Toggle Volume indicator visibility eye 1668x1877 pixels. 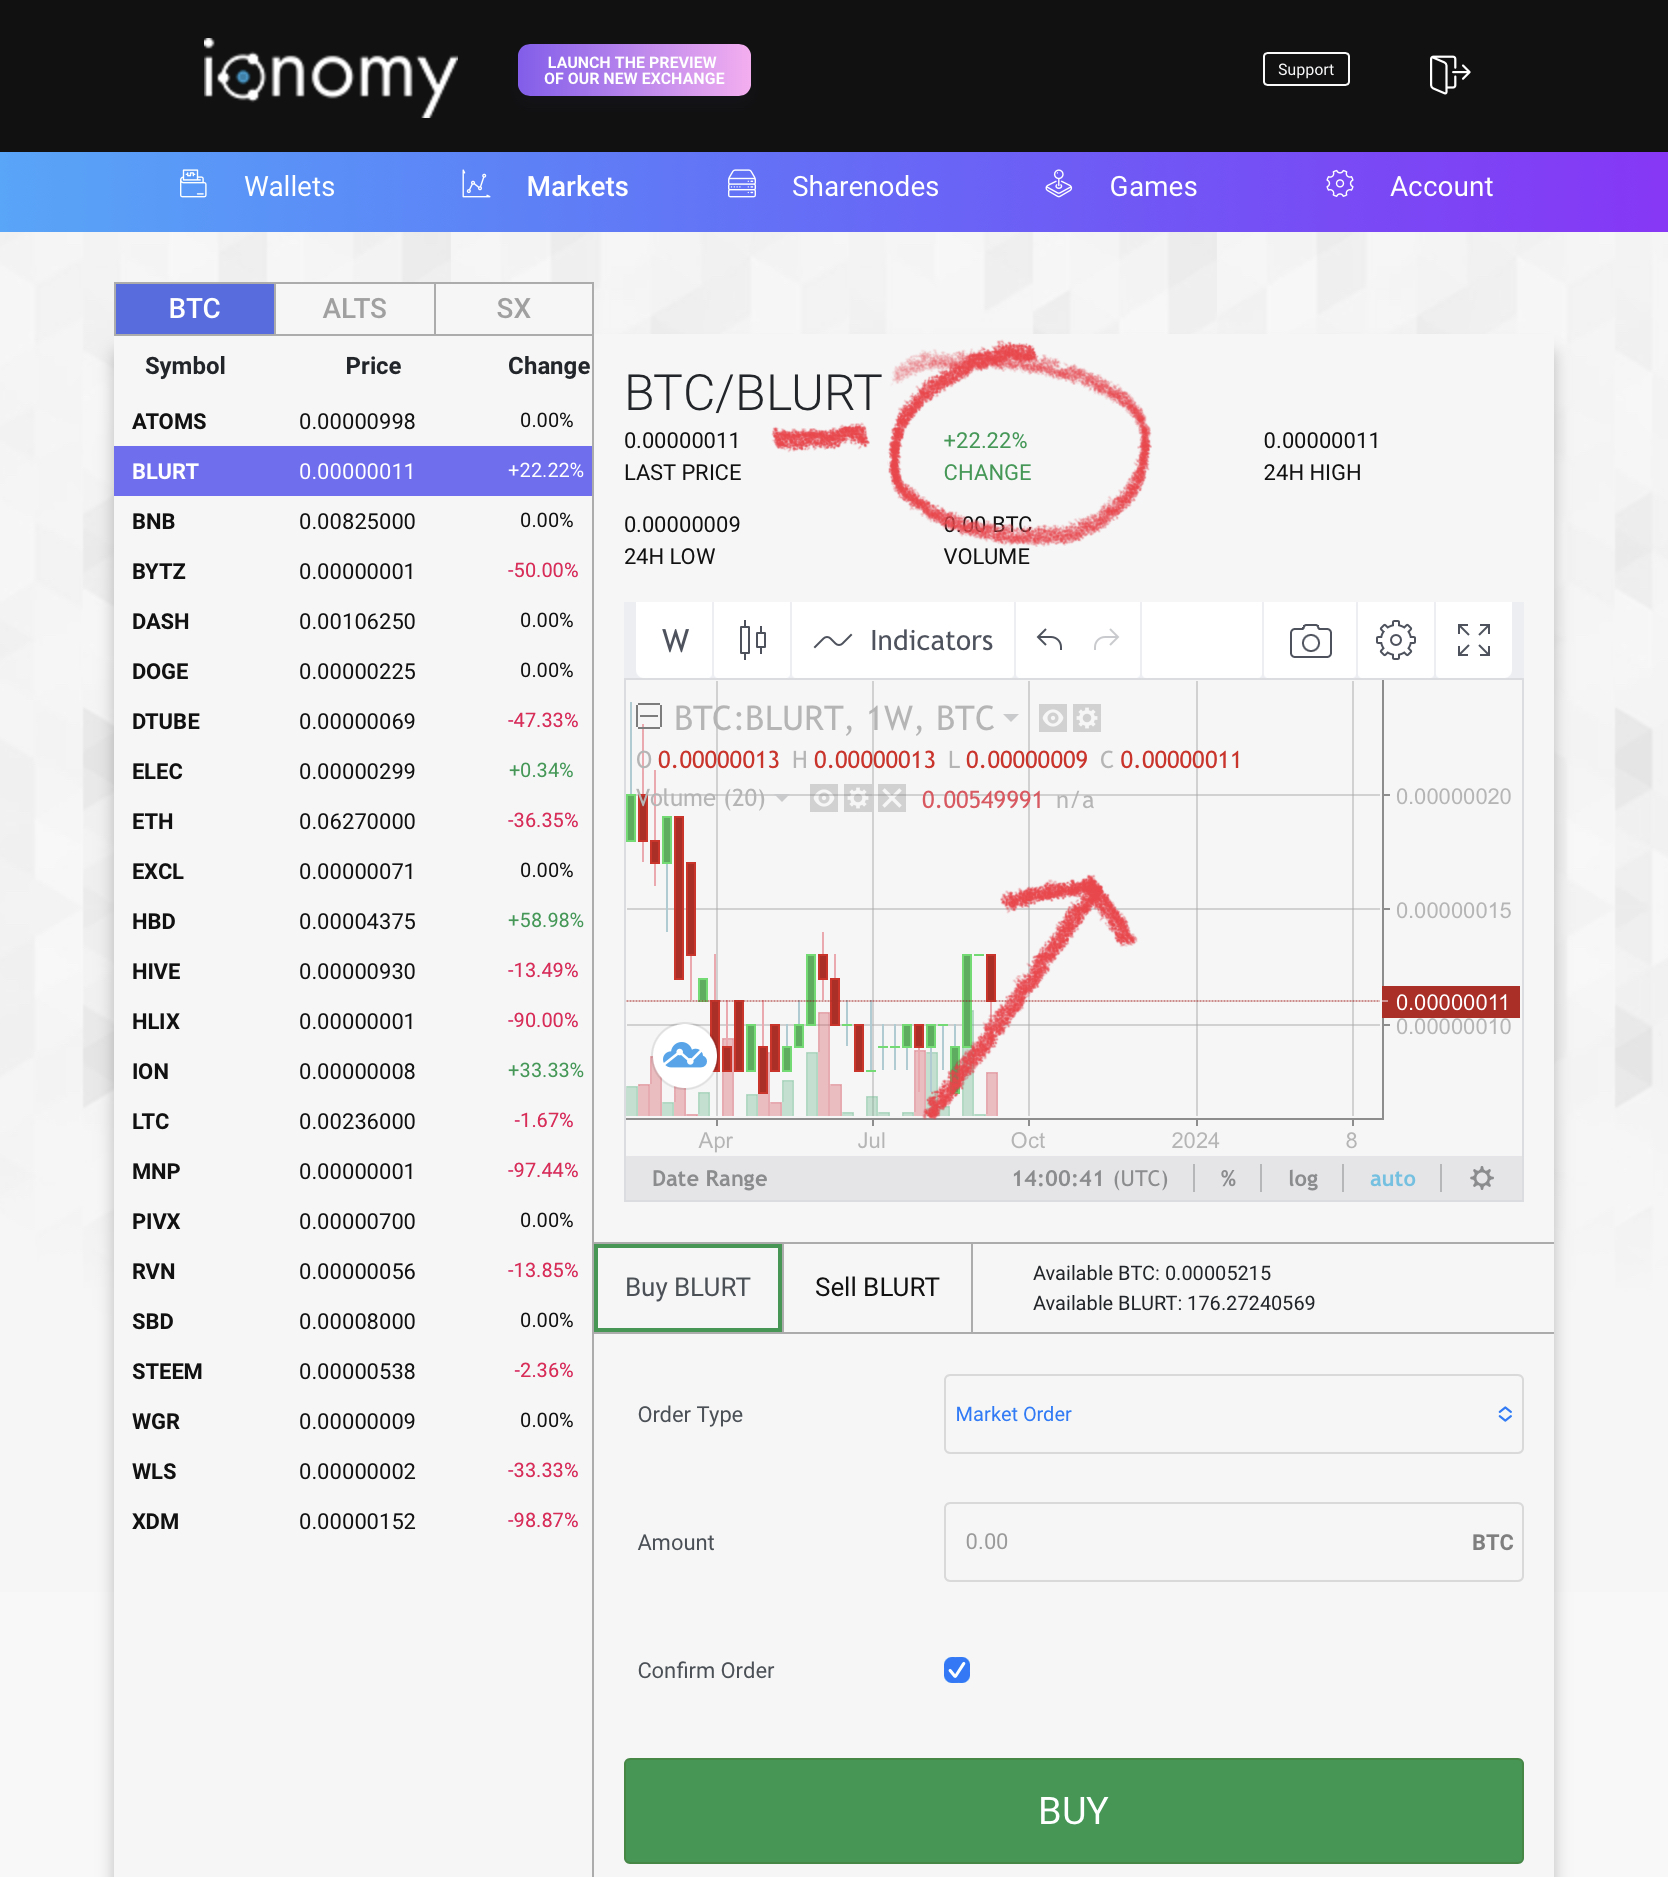coord(824,799)
